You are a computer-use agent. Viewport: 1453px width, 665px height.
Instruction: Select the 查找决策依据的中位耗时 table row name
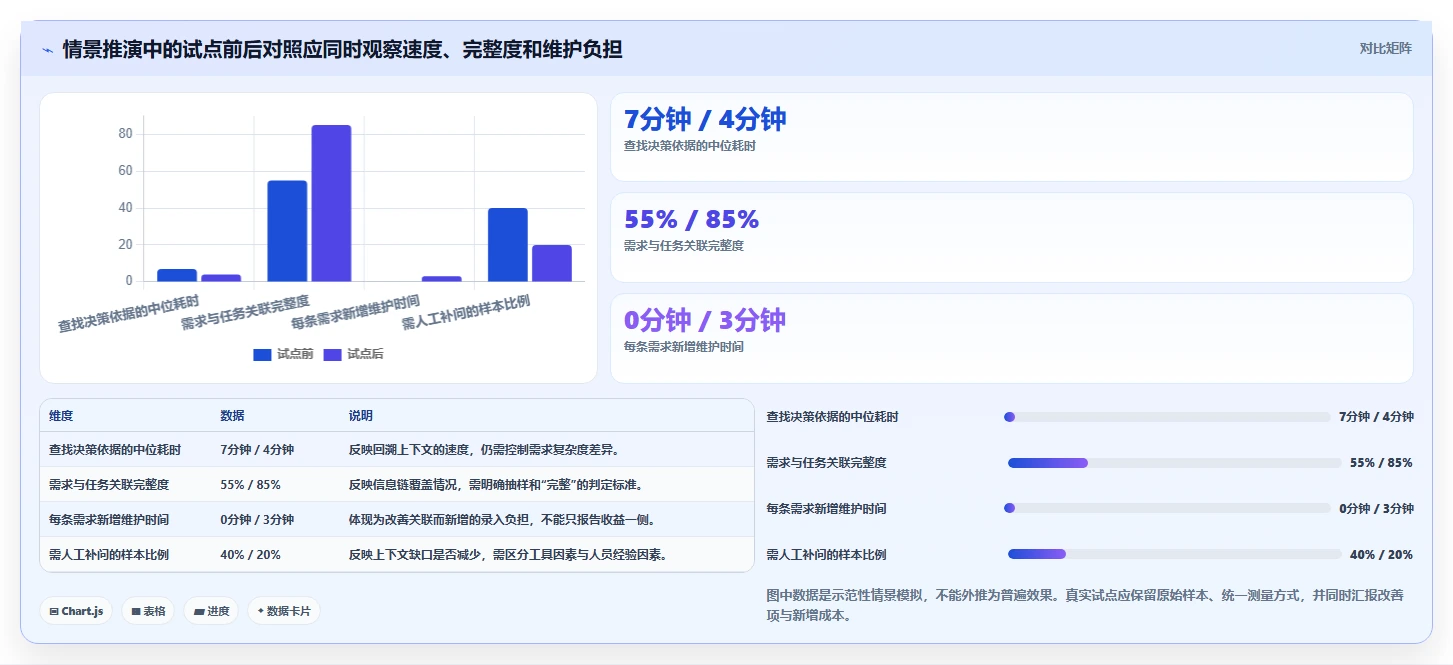click(x=115, y=450)
